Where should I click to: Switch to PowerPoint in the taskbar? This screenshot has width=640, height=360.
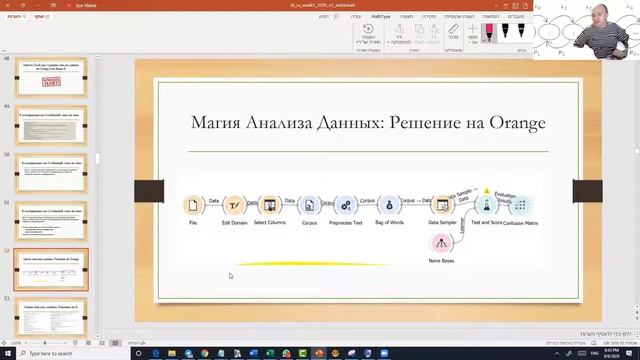point(319,353)
